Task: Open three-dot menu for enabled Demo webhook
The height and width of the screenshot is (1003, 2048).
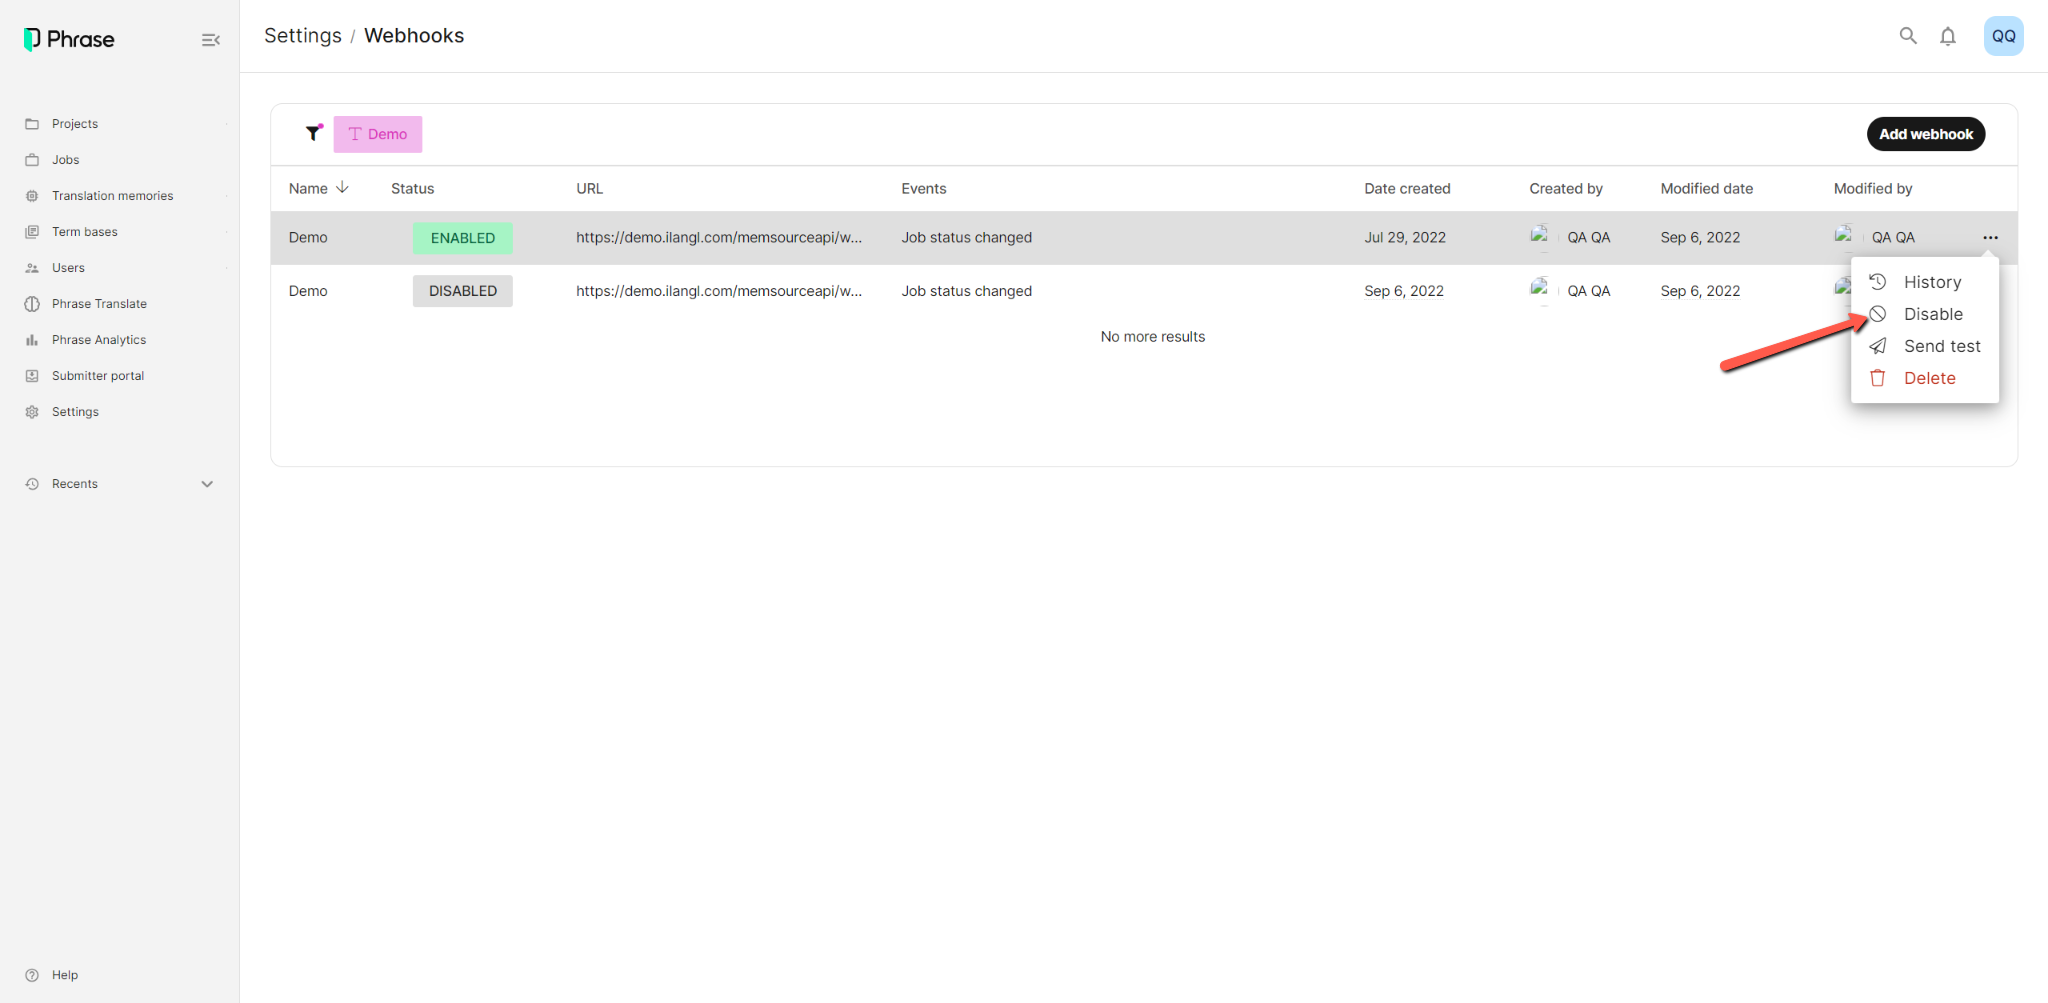Action: (1990, 238)
